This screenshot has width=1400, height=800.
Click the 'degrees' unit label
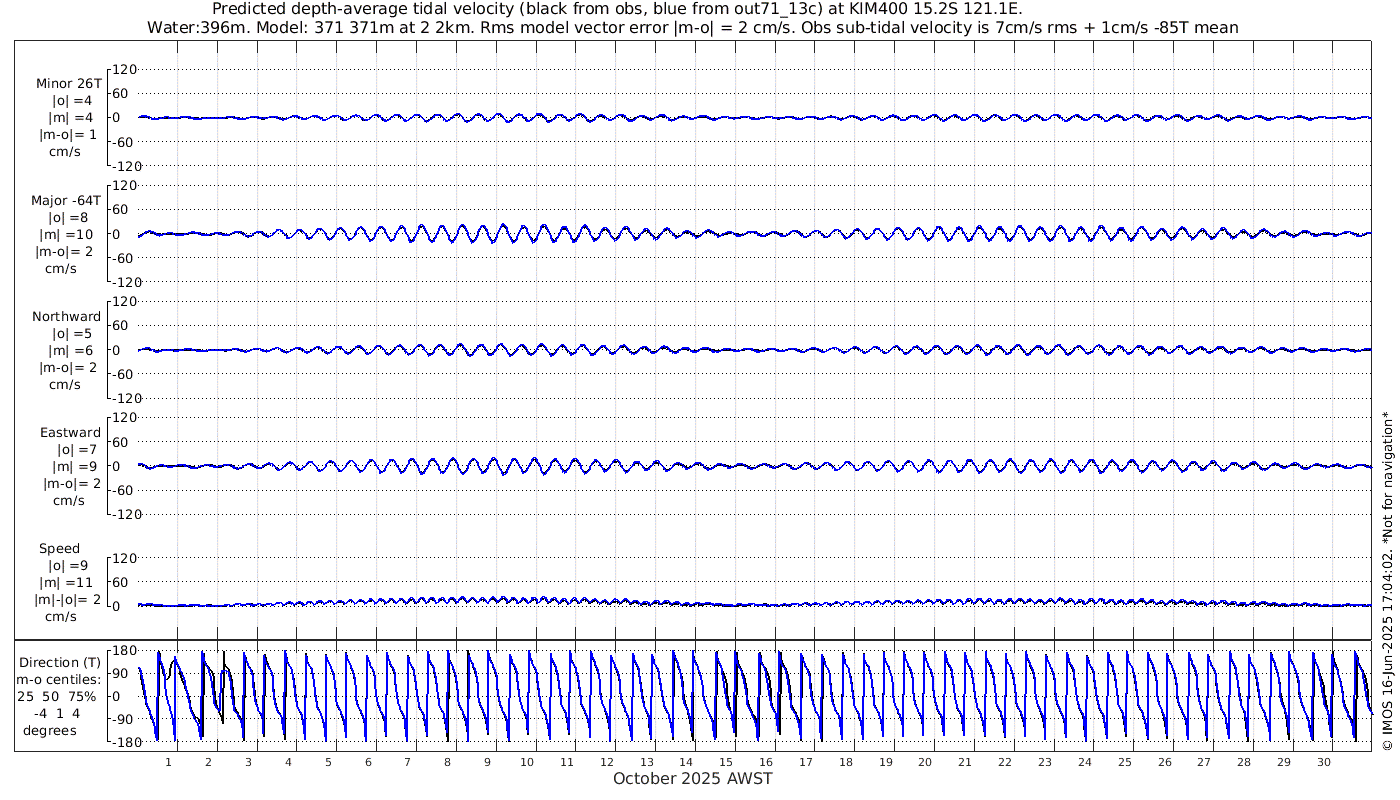[50, 731]
